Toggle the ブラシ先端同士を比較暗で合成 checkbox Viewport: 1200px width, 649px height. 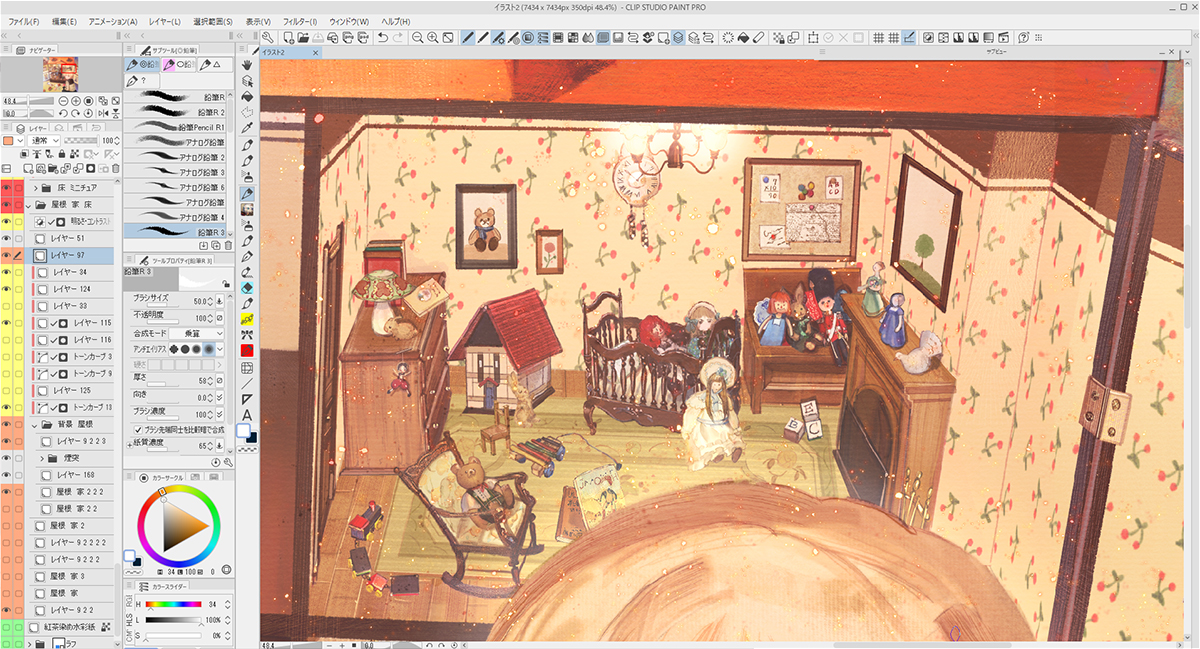click(139, 429)
